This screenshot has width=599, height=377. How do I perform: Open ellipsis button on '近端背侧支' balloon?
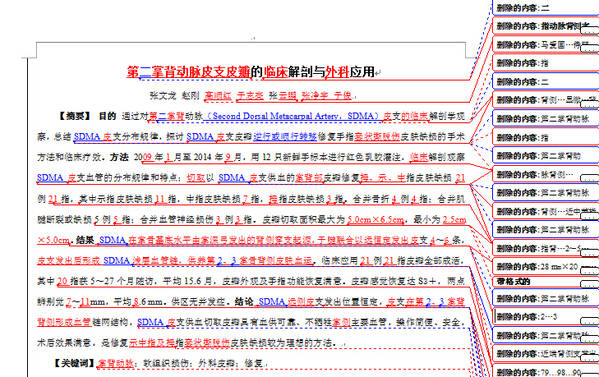tap(590, 358)
